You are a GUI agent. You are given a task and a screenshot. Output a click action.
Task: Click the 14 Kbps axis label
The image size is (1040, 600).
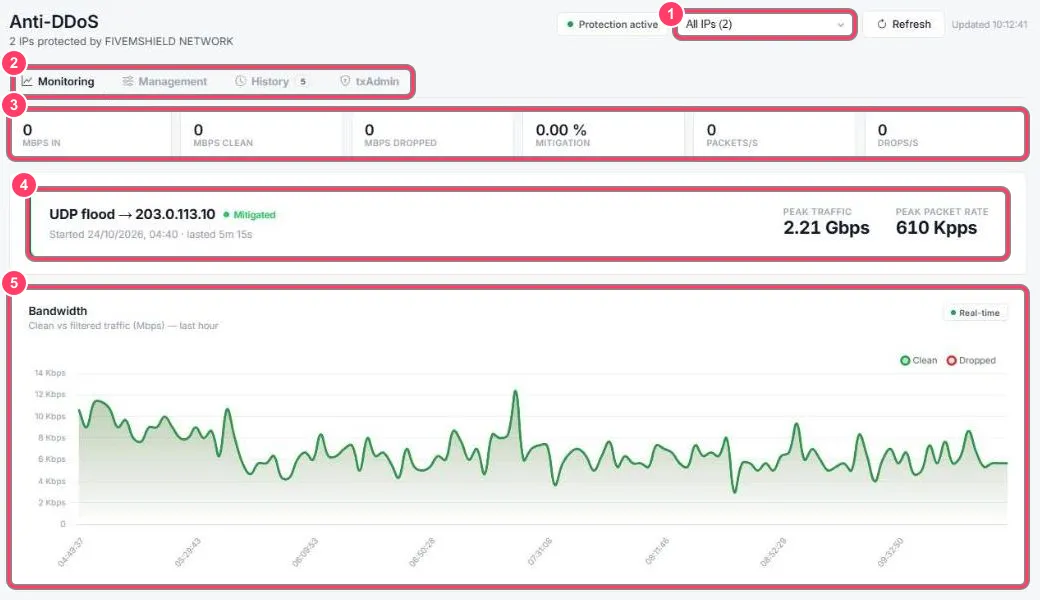[x=50, y=373]
